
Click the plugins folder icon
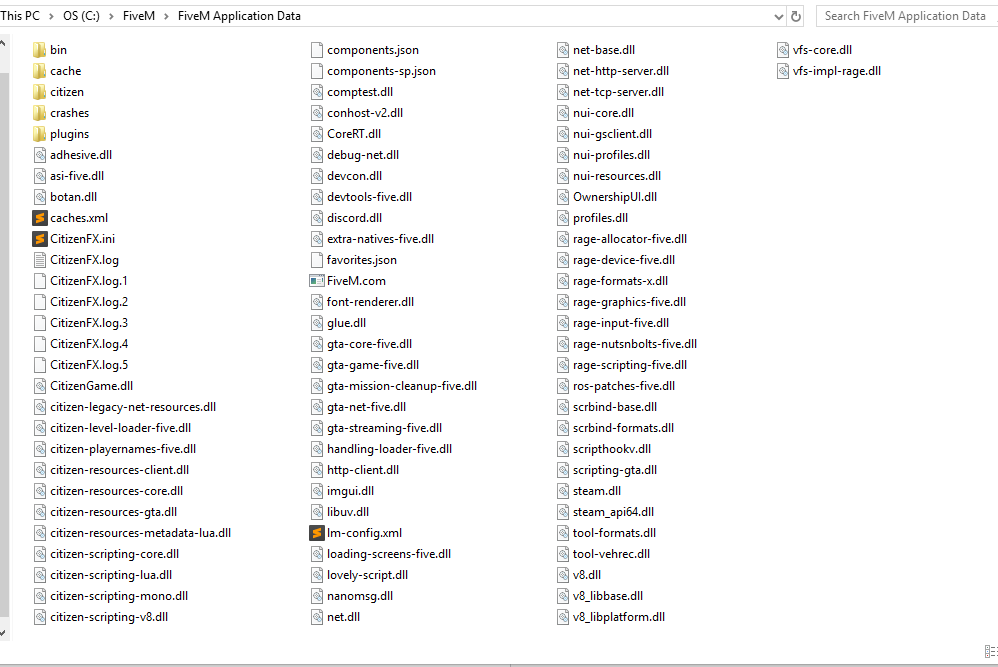tap(39, 134)
